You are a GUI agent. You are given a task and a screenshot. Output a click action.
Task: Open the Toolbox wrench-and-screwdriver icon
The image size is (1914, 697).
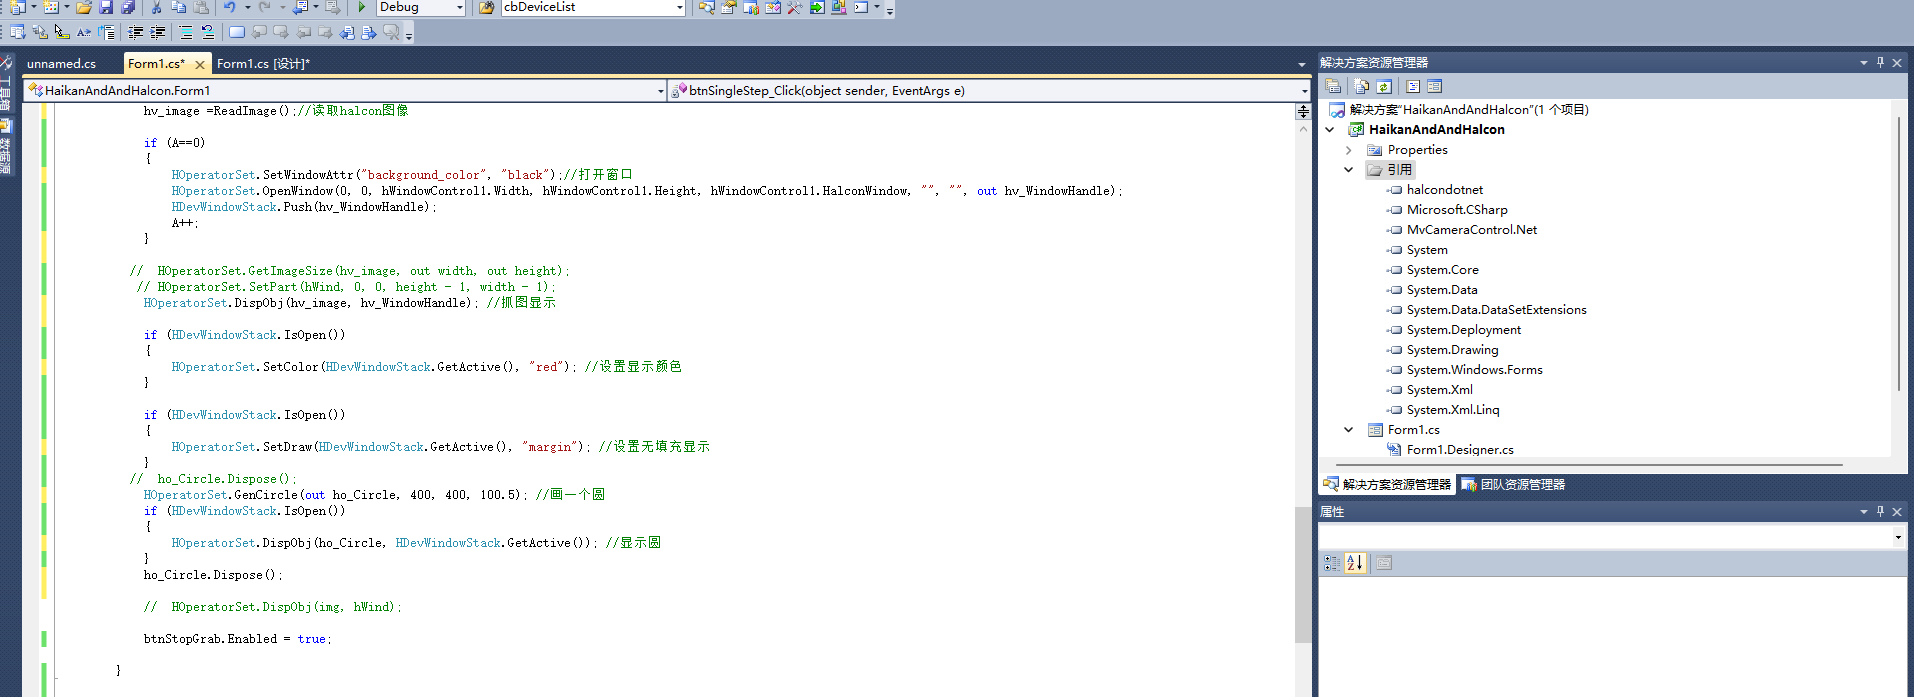point(795,7)
